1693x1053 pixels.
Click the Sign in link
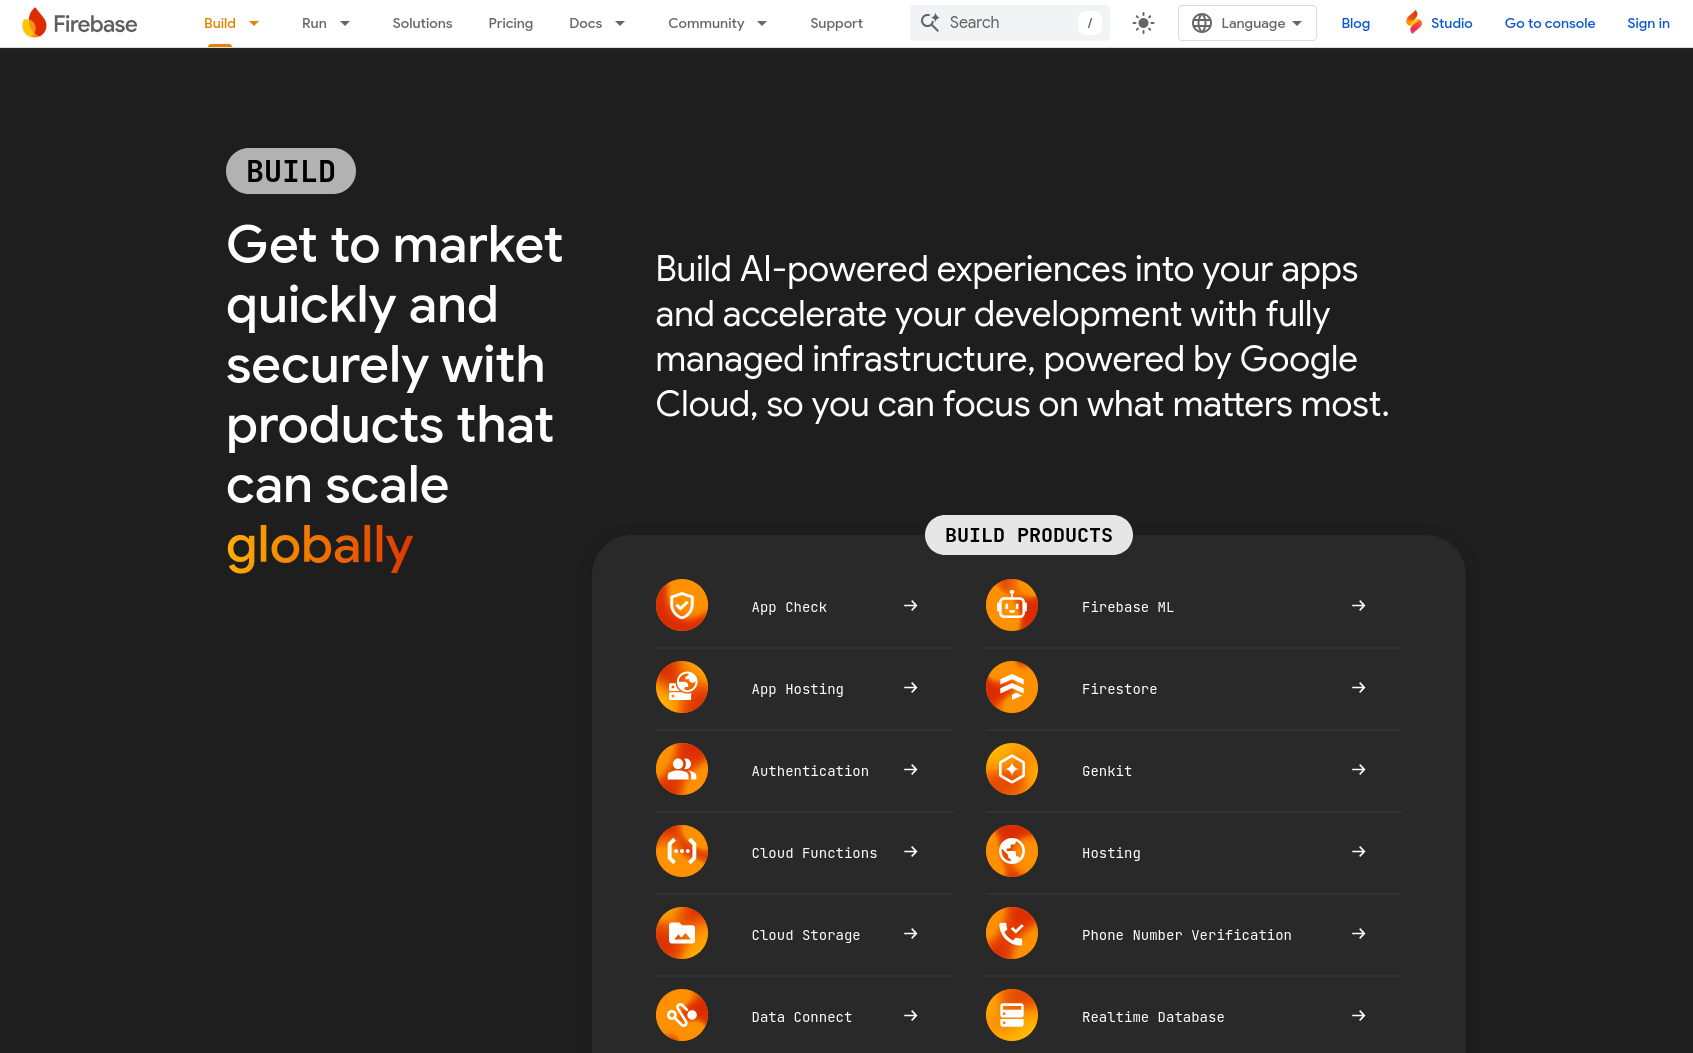(x=1648, y=23)
